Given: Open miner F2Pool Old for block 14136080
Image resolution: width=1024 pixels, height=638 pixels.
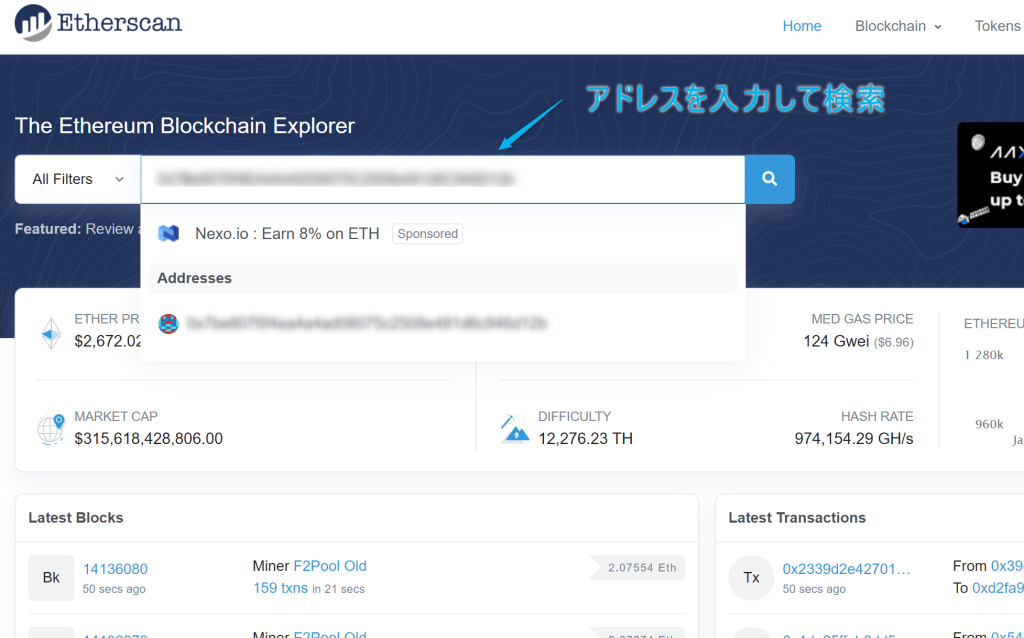Looking at the screenshot, I should (x=330, y=566).
